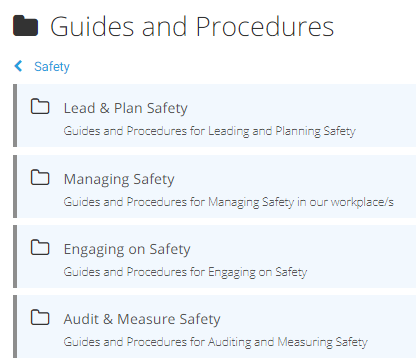The image size is (416, 364).
Task: Click the back chevron next to Safety
Action: (x=18, y=66)
